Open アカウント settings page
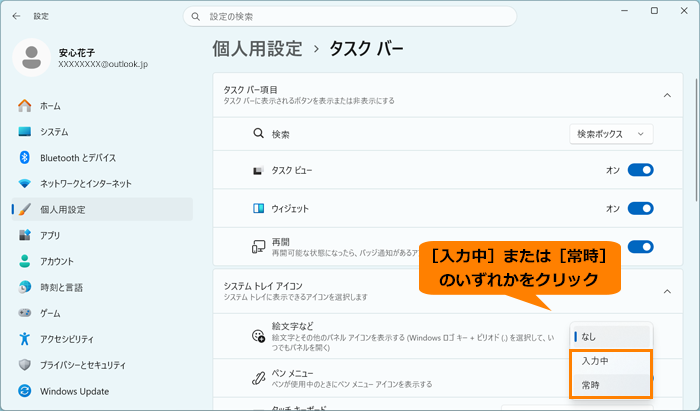 click(x=102, y=261)
